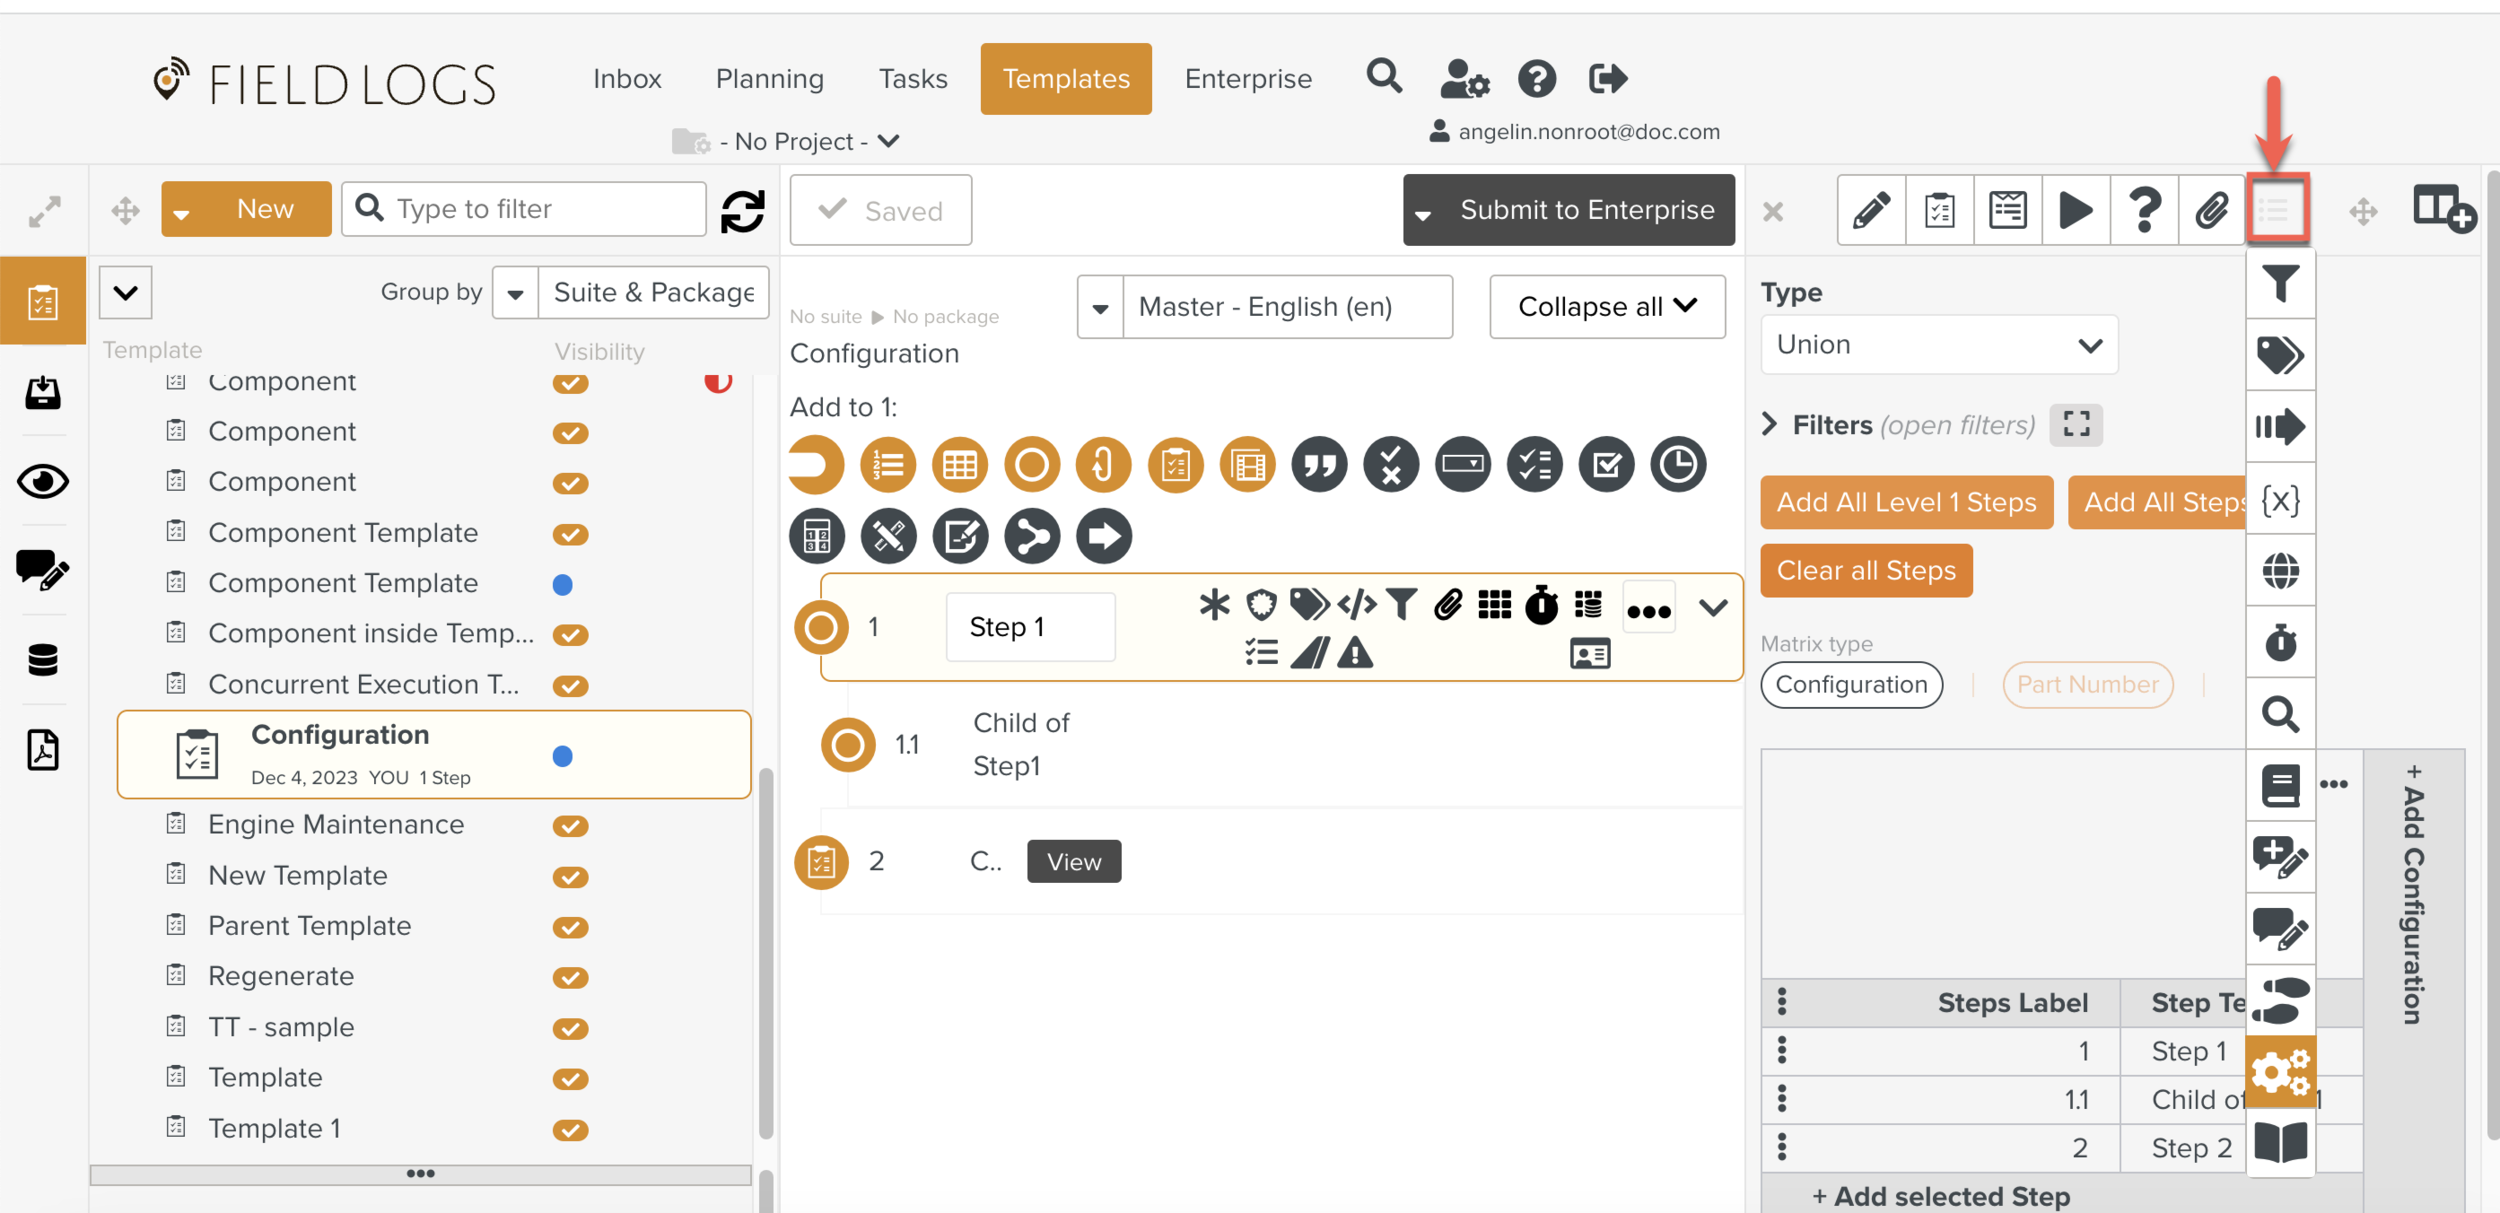Click the pencil edit icon in right toolbar

[1871, 210]
